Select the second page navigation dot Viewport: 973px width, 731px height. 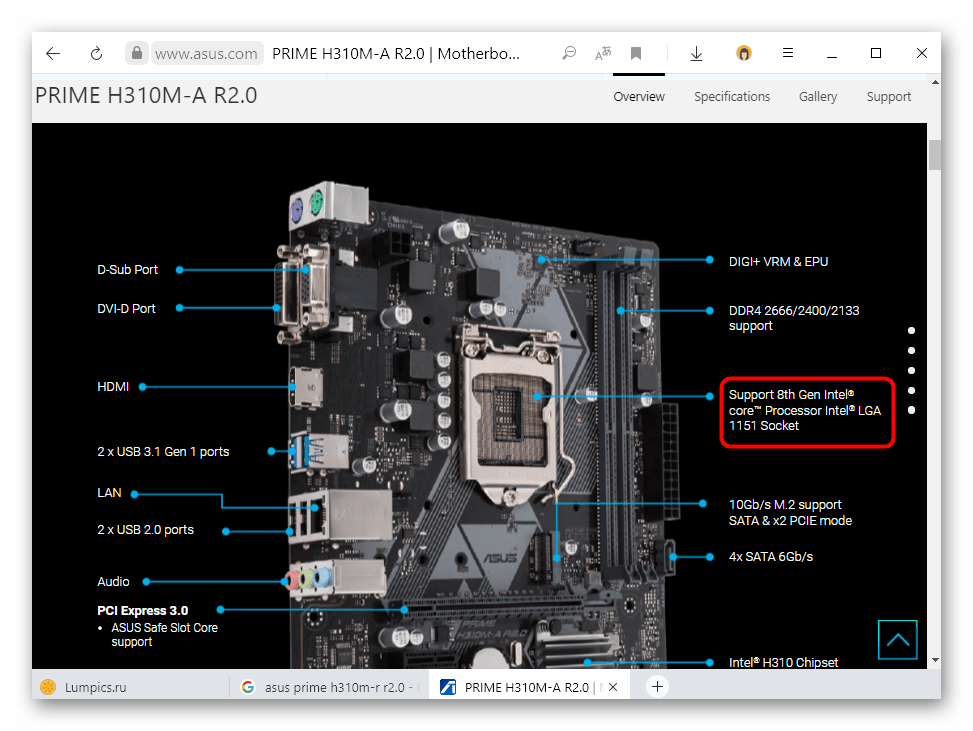[x=912, y=351]
